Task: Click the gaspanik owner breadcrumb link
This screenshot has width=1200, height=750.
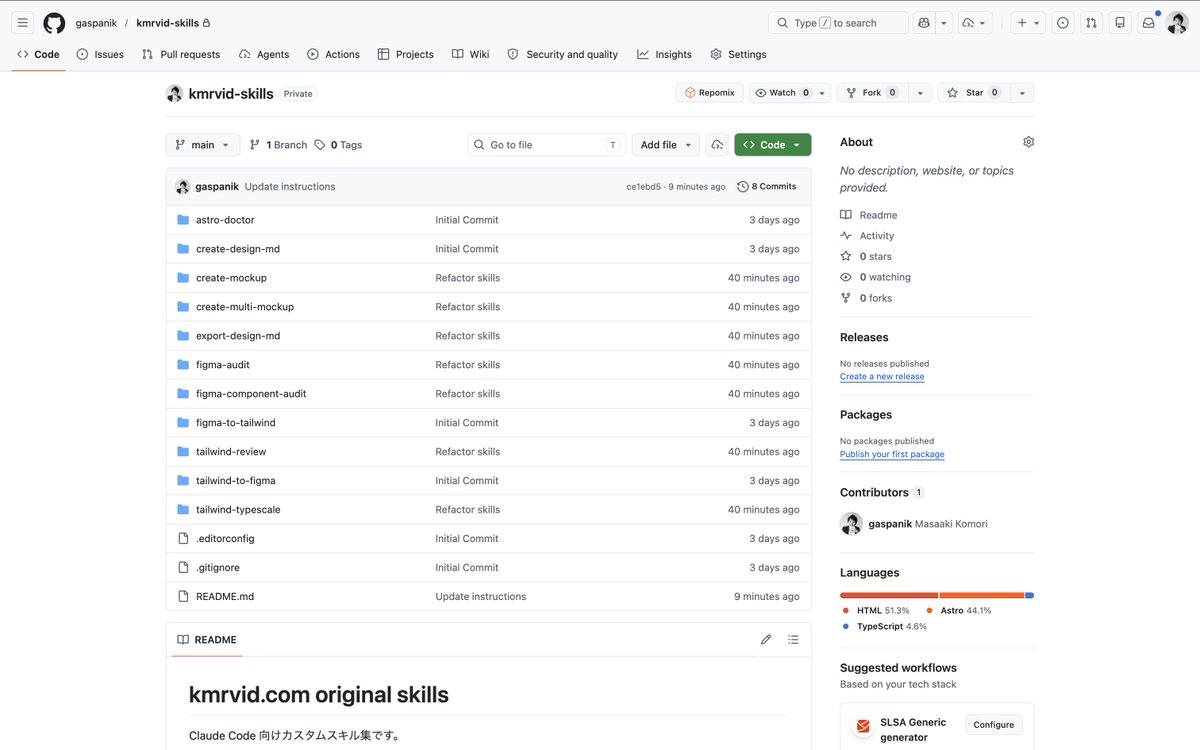Action: (x=96, y=22)
